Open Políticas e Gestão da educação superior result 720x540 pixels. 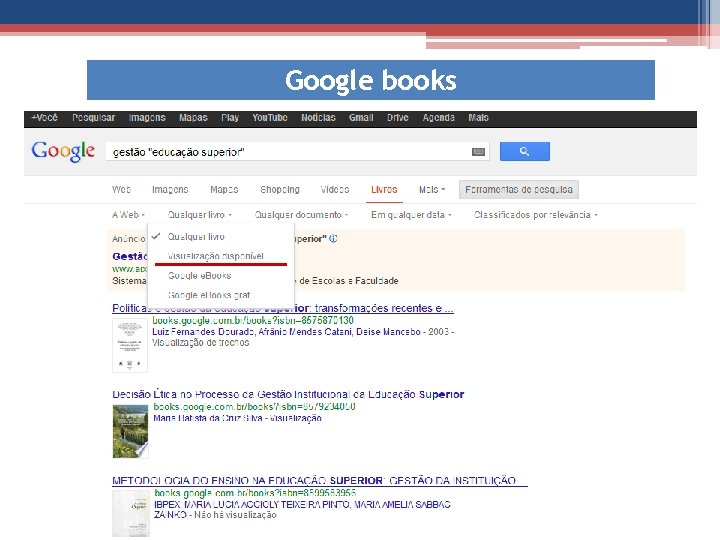[283, 308]
